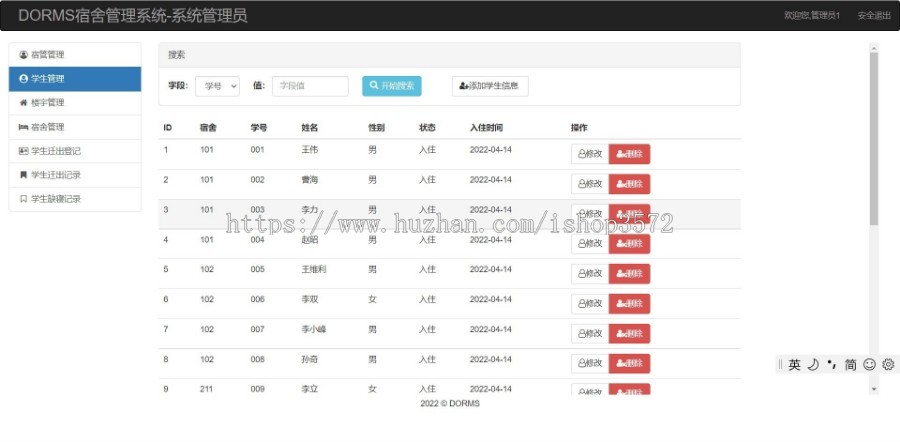This screenshot has width=900, height=442.
Task: Click the scrollbar up arrow
Action: click(x=874, y=48)
